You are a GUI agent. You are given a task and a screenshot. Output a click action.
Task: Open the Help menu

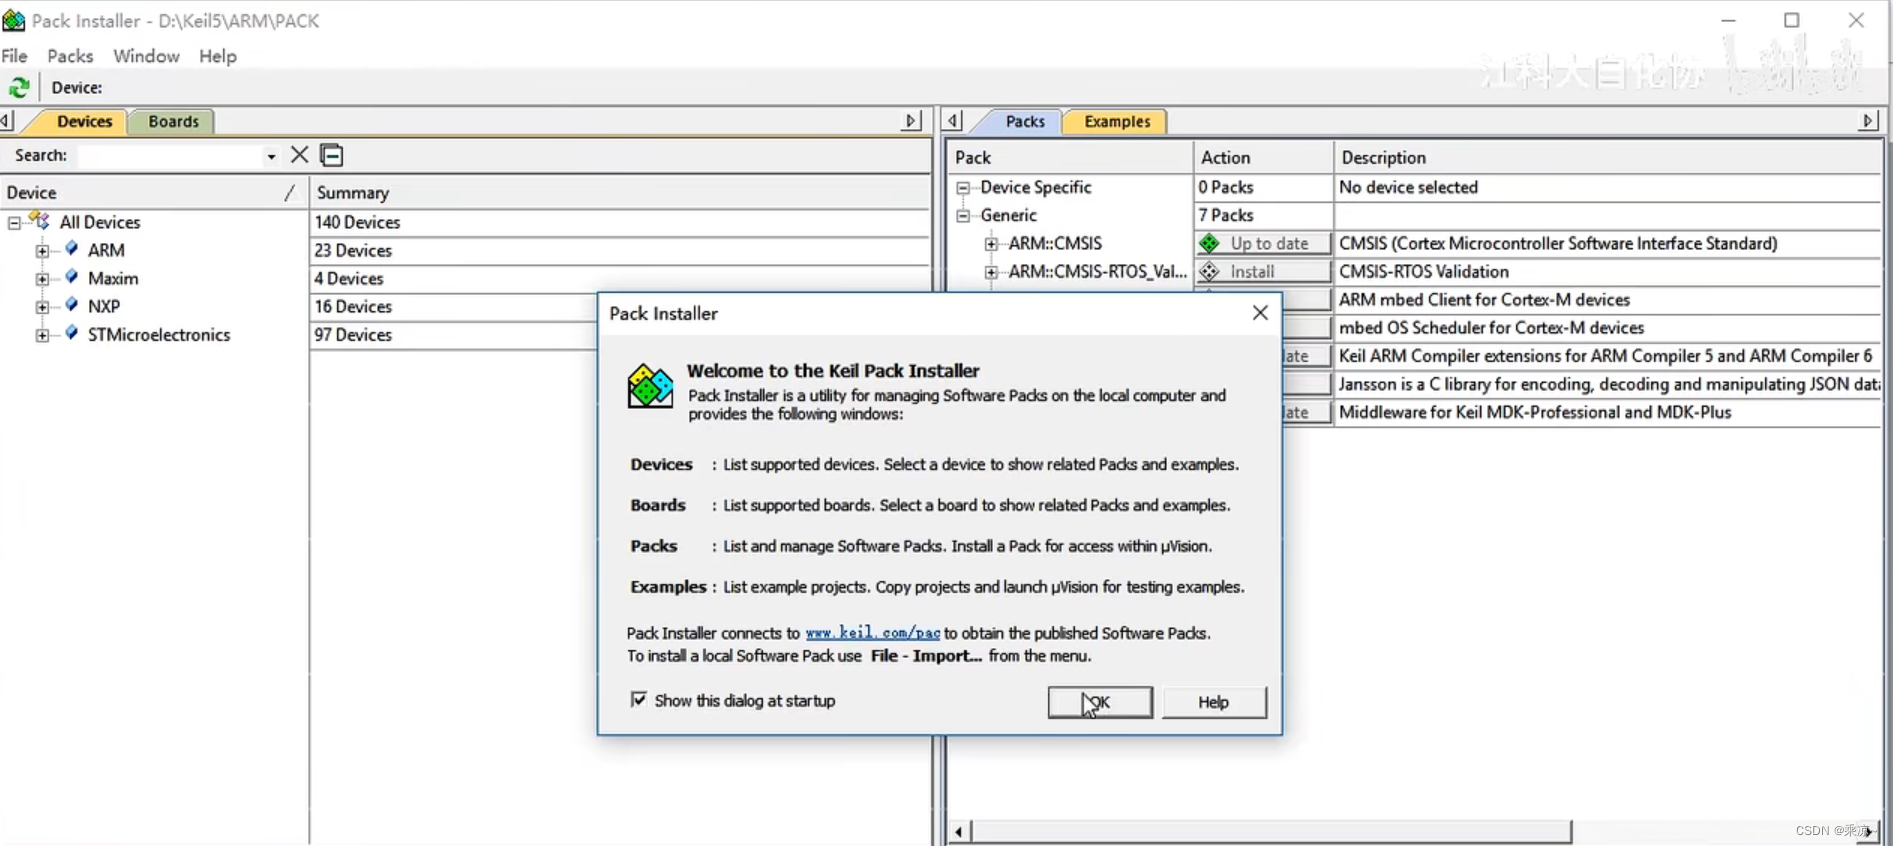click(217, 56)
